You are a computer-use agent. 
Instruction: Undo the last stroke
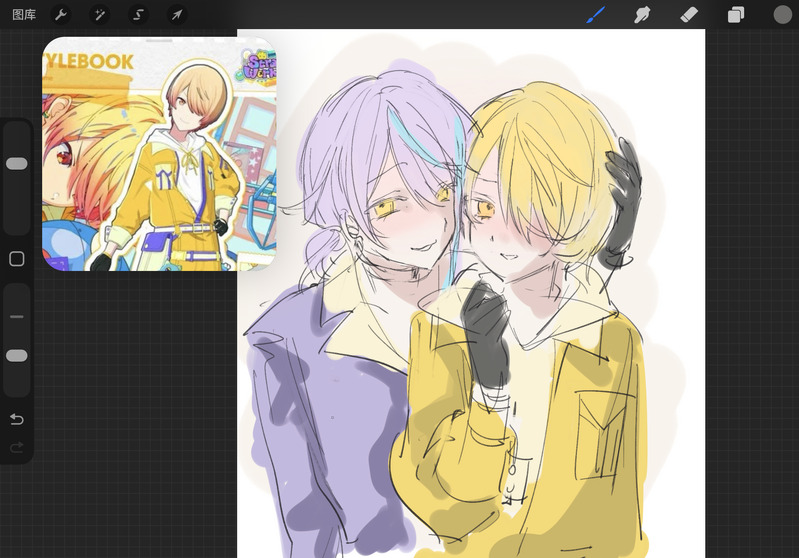(x=17, y=419)
